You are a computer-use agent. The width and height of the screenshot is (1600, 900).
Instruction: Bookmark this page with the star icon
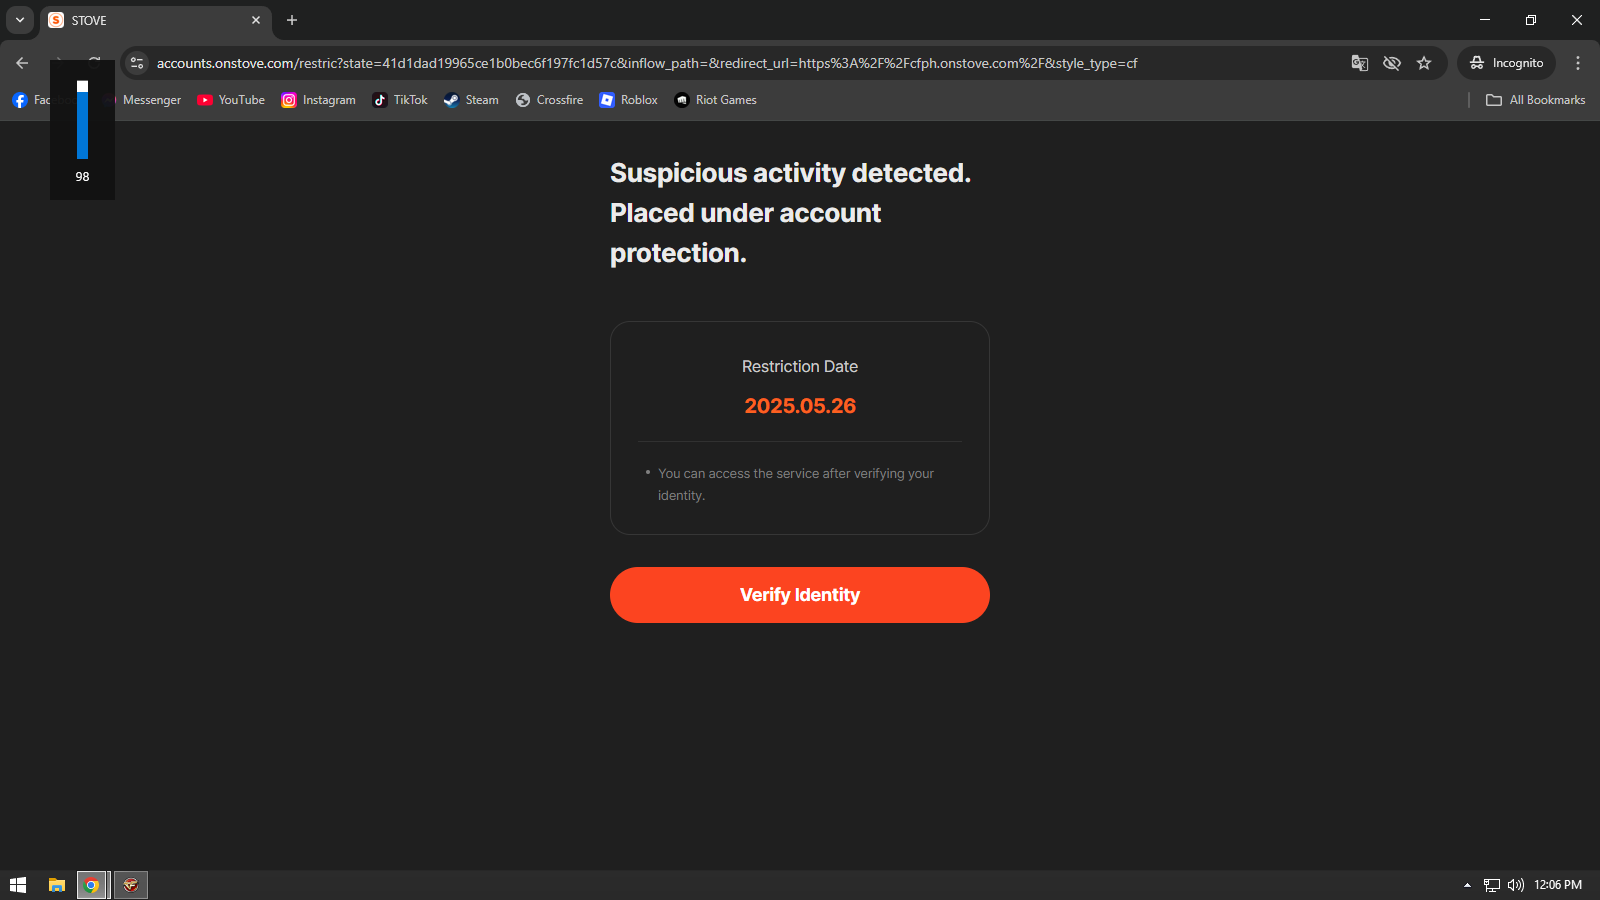click(1424, 63)
